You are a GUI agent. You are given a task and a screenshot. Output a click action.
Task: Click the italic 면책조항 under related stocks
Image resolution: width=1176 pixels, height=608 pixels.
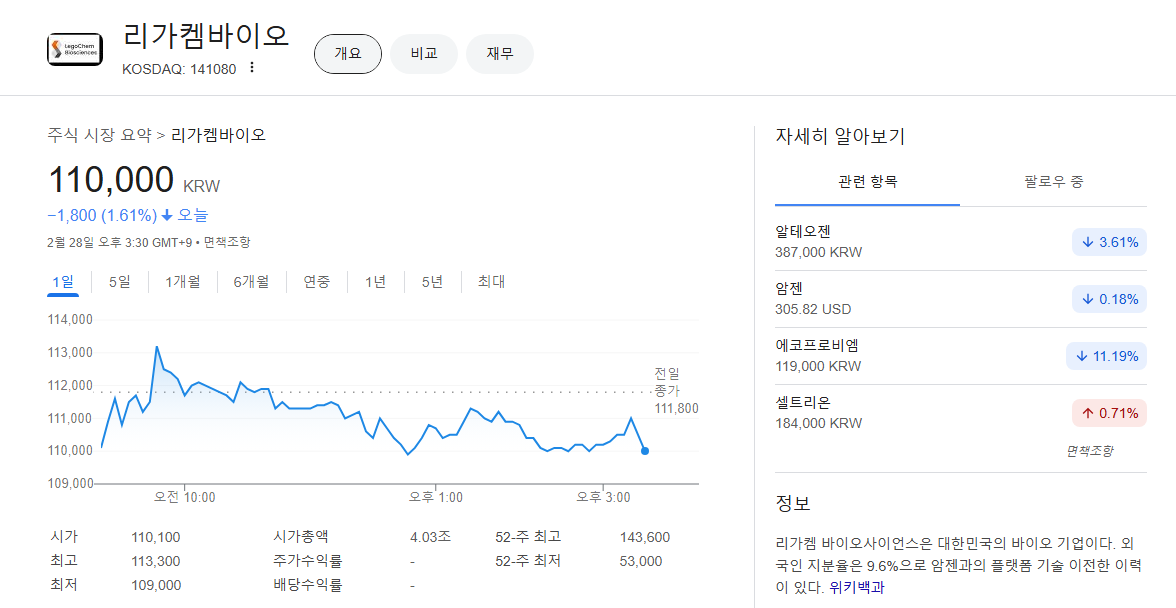click(x=1090, y=451)
